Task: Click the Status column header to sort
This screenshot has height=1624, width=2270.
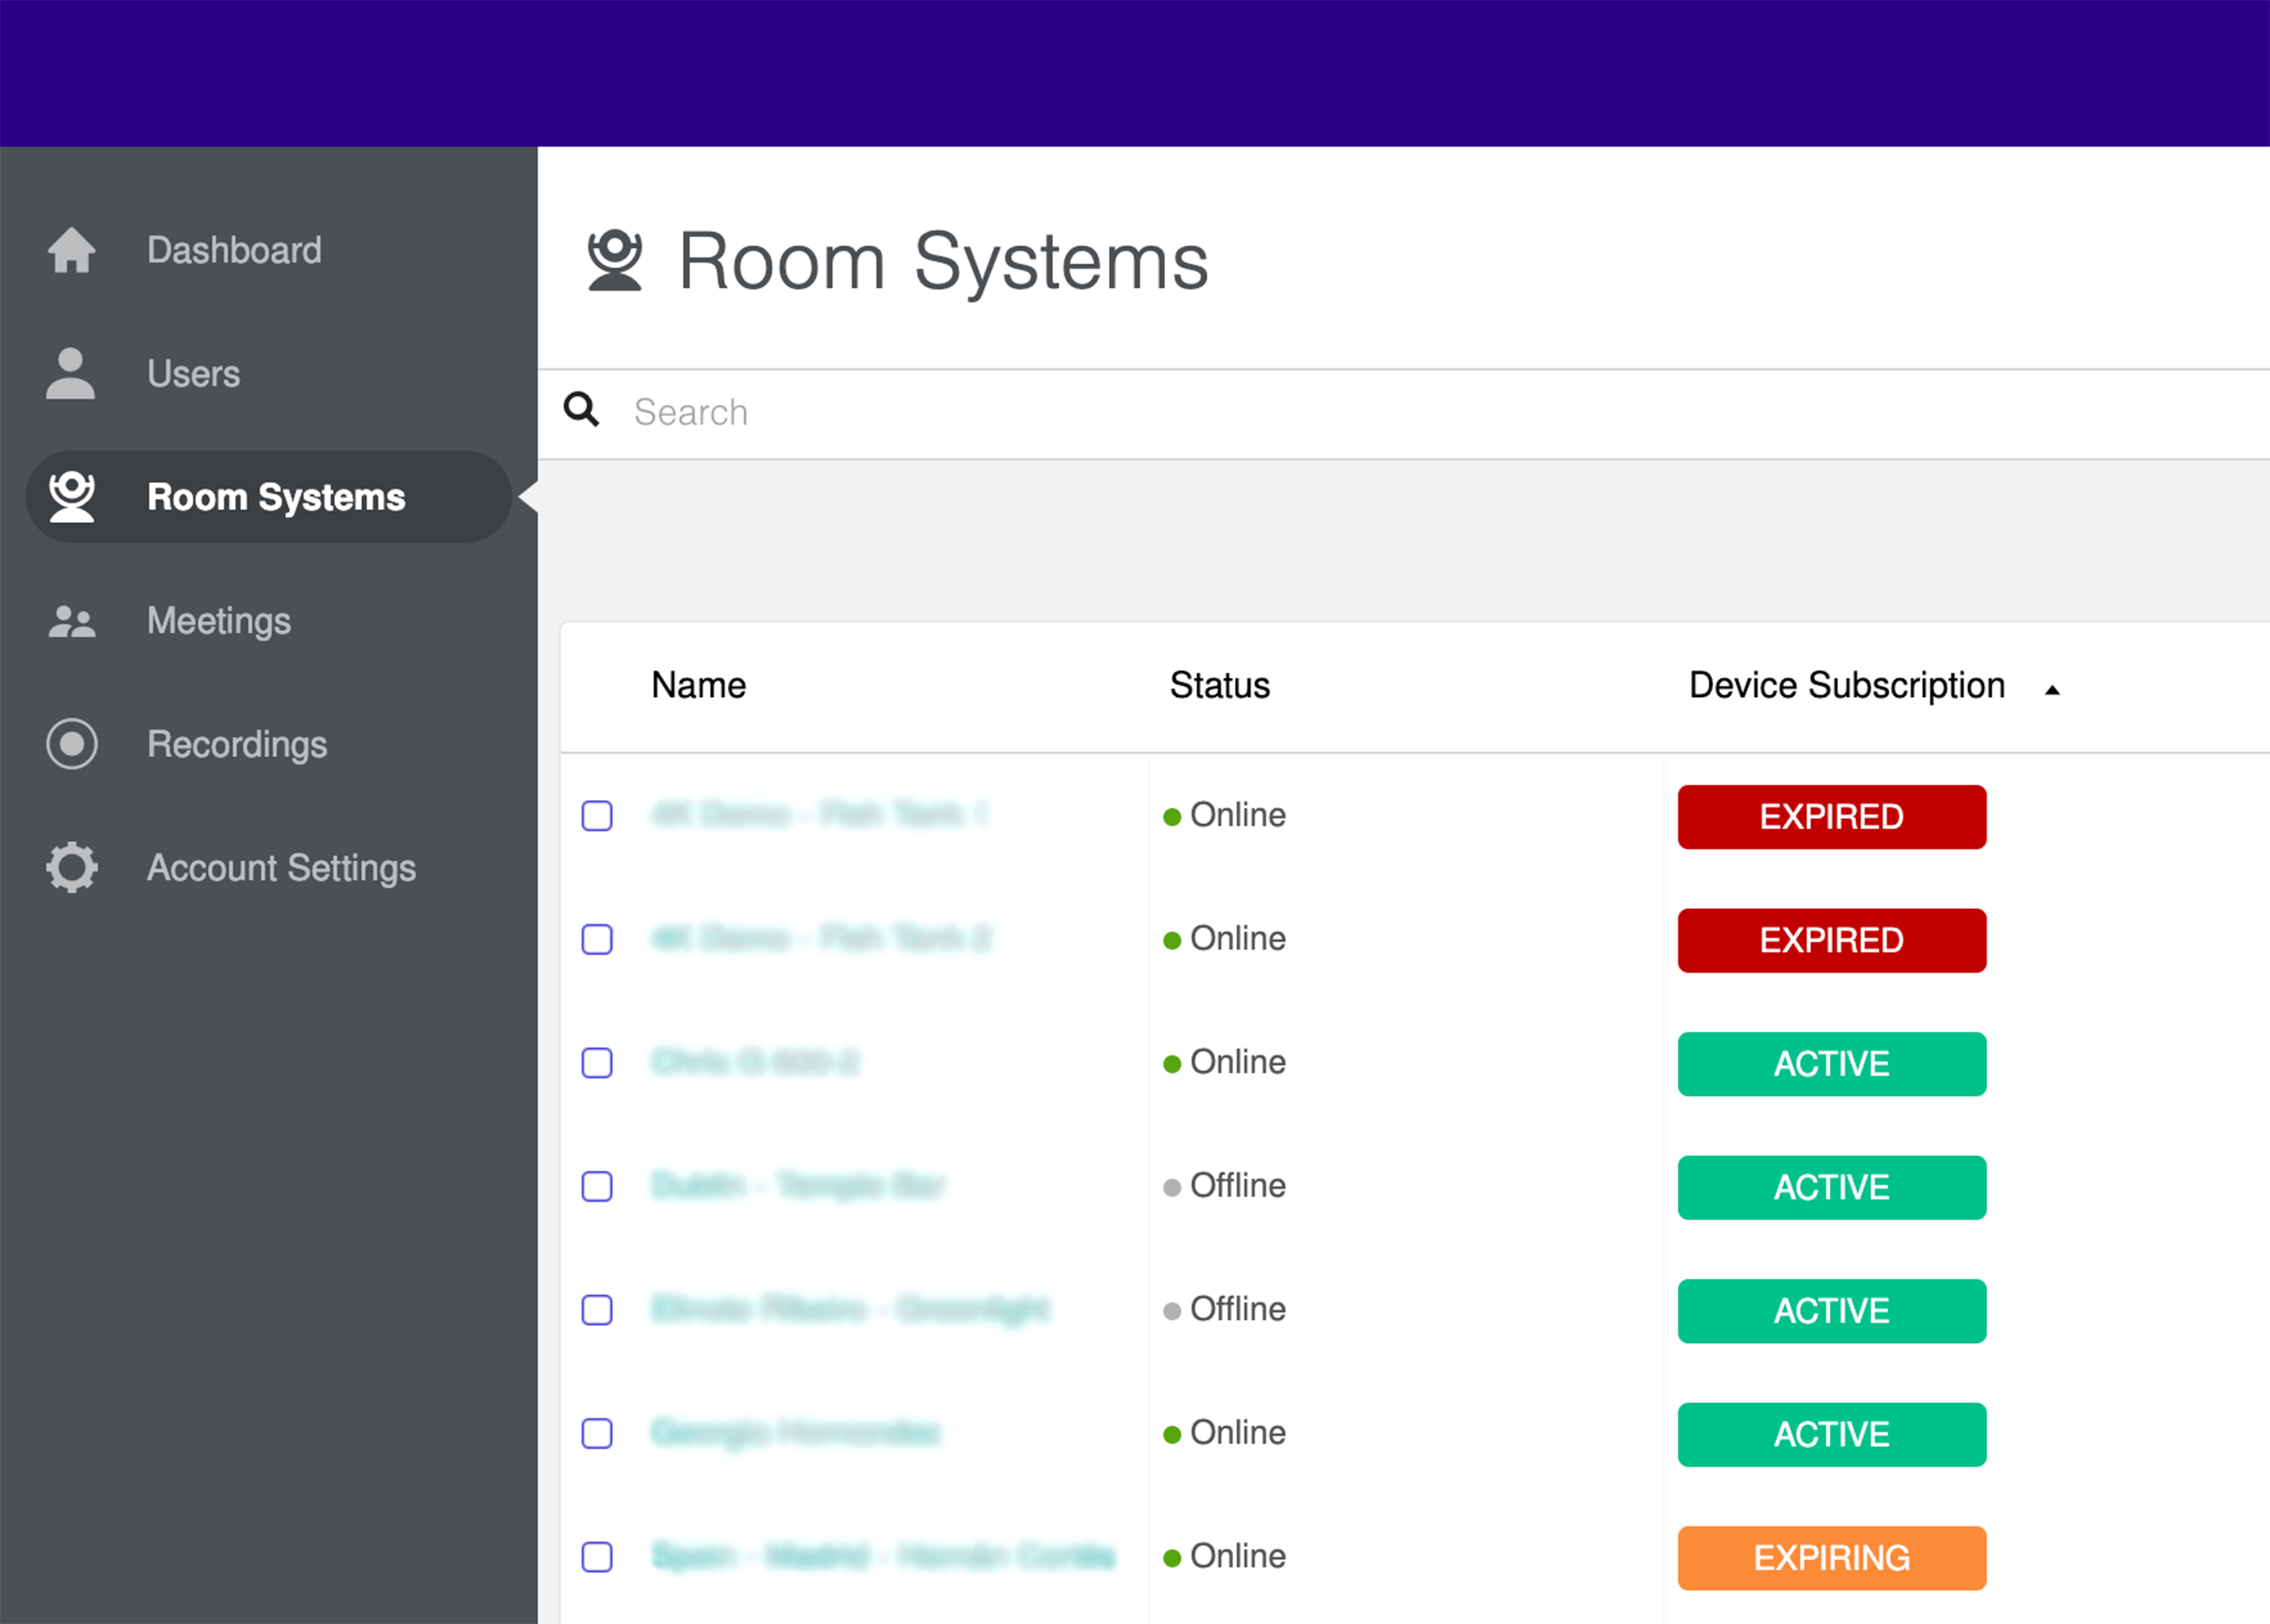Action: coord(1219,685)
